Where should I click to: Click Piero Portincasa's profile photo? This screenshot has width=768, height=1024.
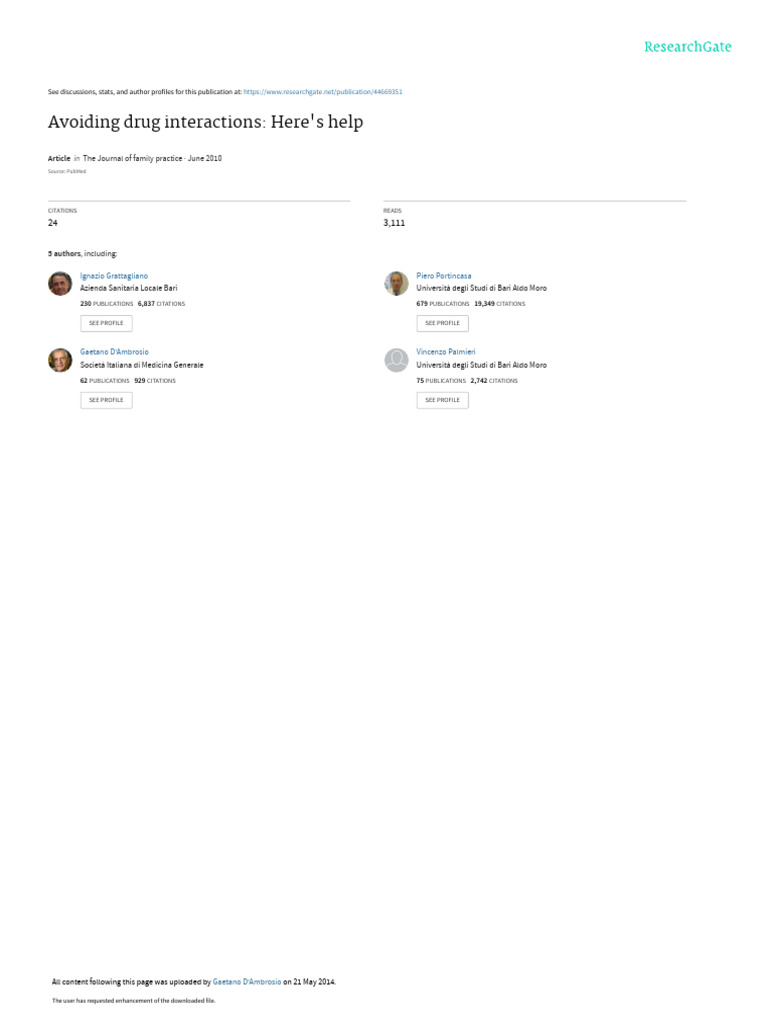point(396,283)
